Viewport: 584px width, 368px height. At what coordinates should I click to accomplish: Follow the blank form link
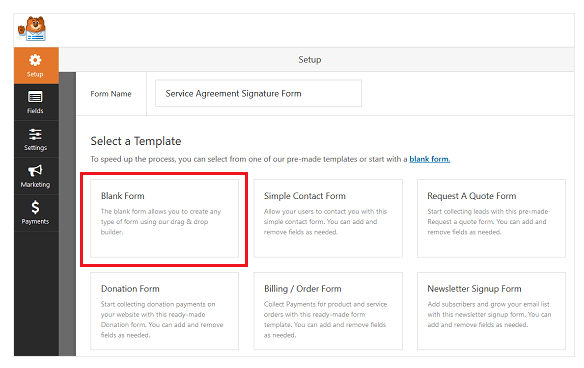[x=429, y=159]
